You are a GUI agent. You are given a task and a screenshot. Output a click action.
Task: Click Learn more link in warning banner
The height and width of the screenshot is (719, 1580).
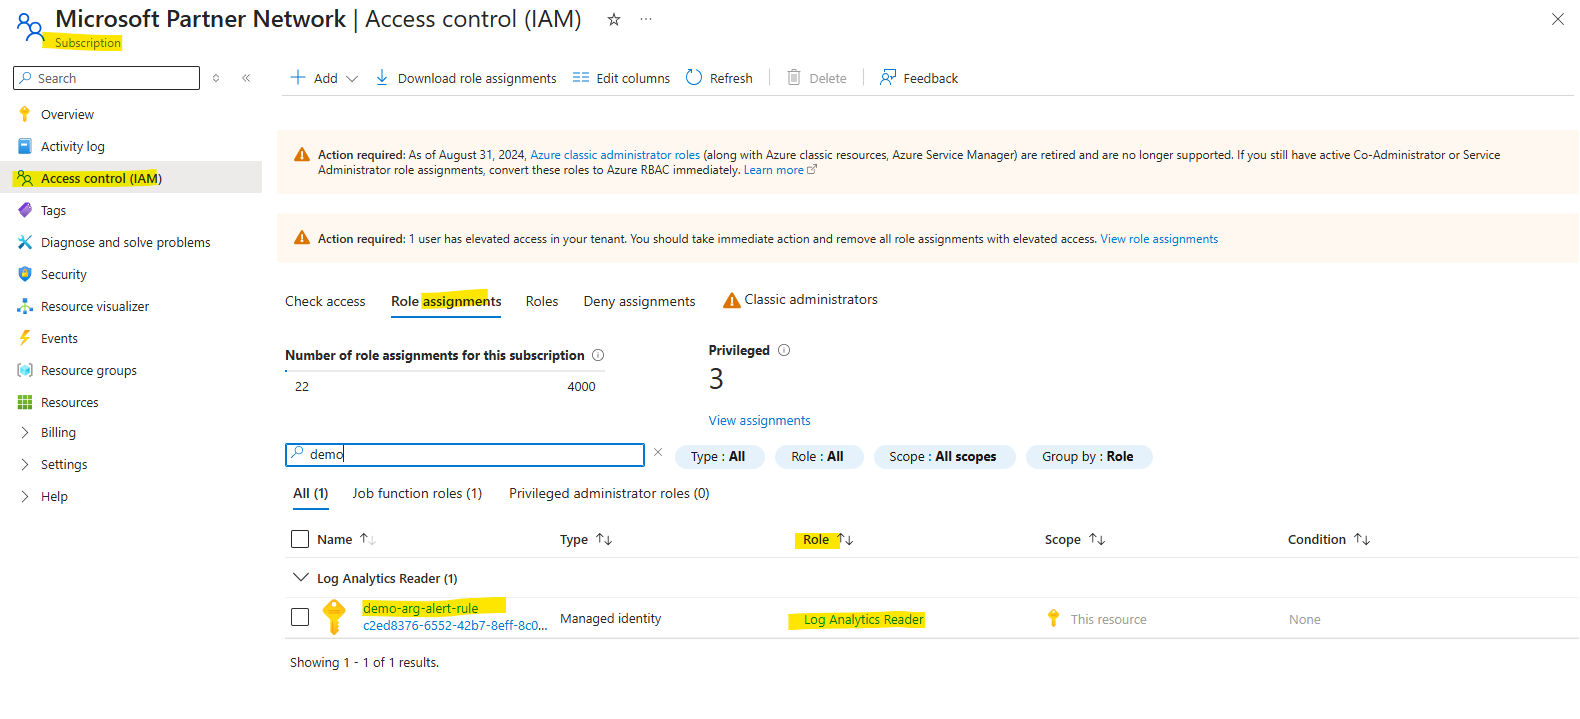coord(780,170)
